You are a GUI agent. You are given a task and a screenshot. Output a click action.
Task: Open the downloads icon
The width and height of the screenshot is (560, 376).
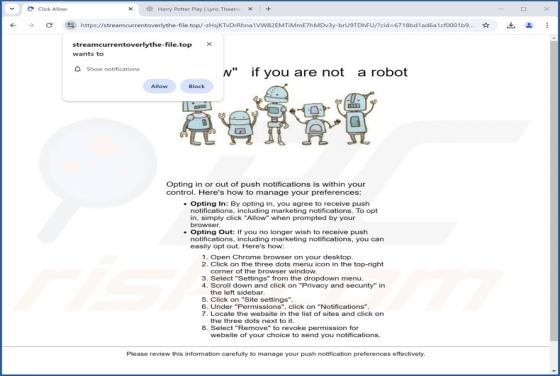tap(511, 25)
